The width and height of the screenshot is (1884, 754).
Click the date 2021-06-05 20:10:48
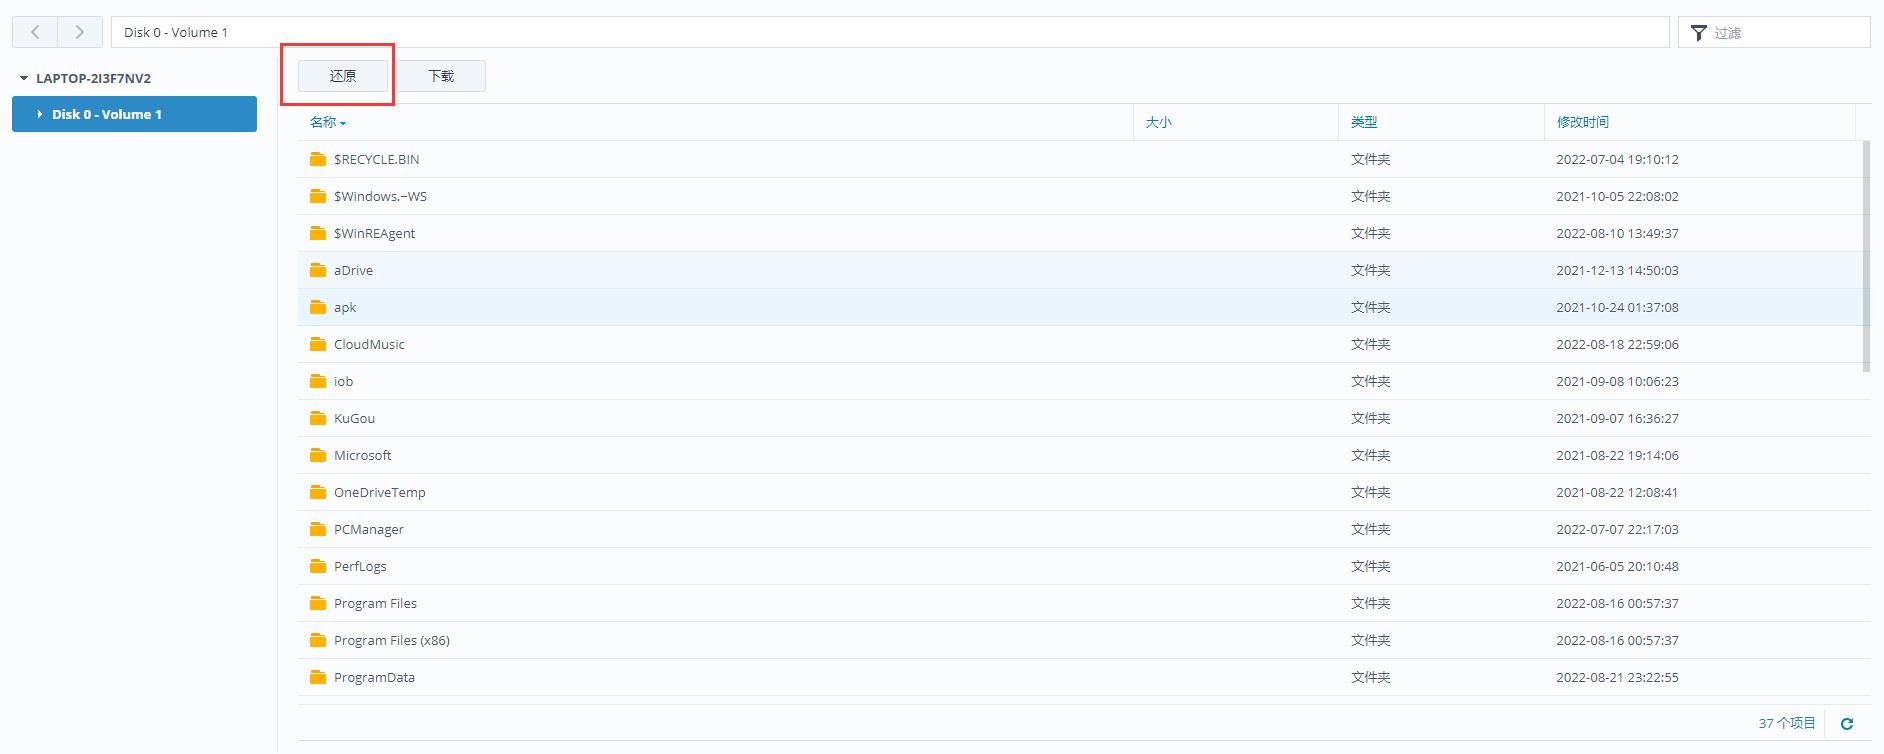pyautogui.click(x=1617, y=566)
